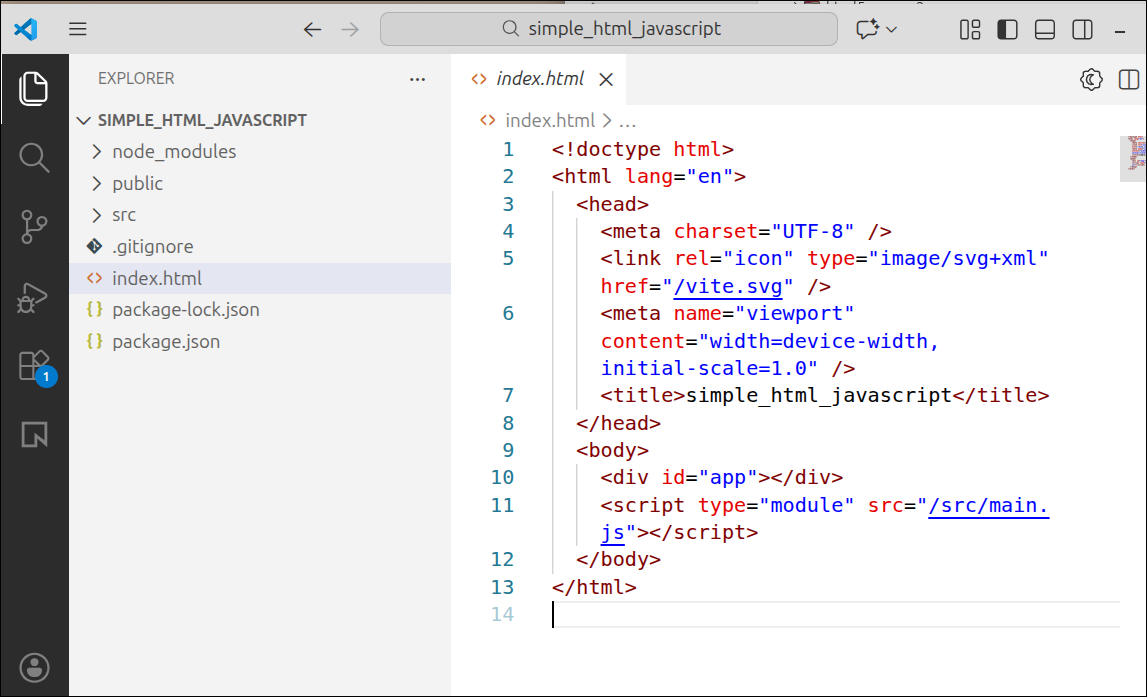Open the chat icon next to the command center
The width and height of the screenshot is (1147, 697).
(x=869, y=29)
